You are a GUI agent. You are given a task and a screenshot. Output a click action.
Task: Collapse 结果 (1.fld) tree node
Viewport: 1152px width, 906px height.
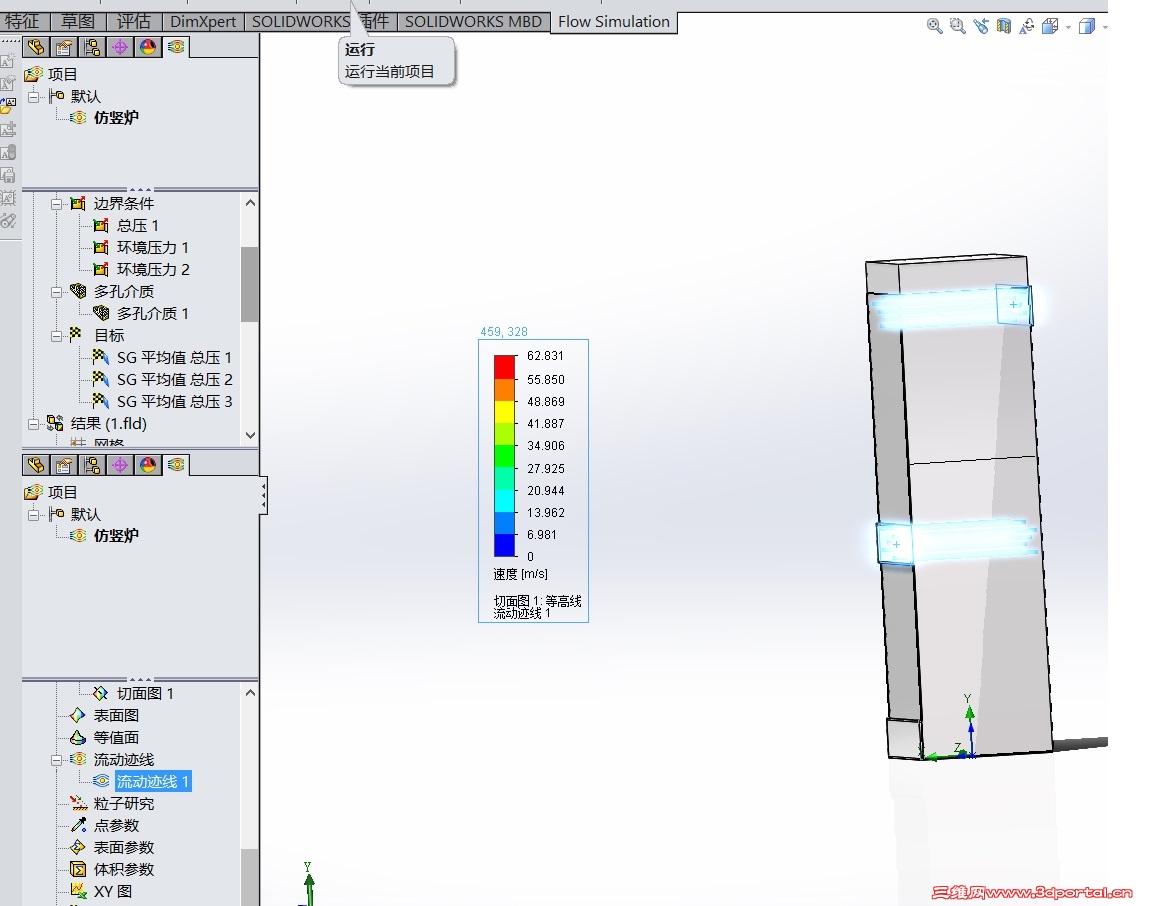pos(34,424)
